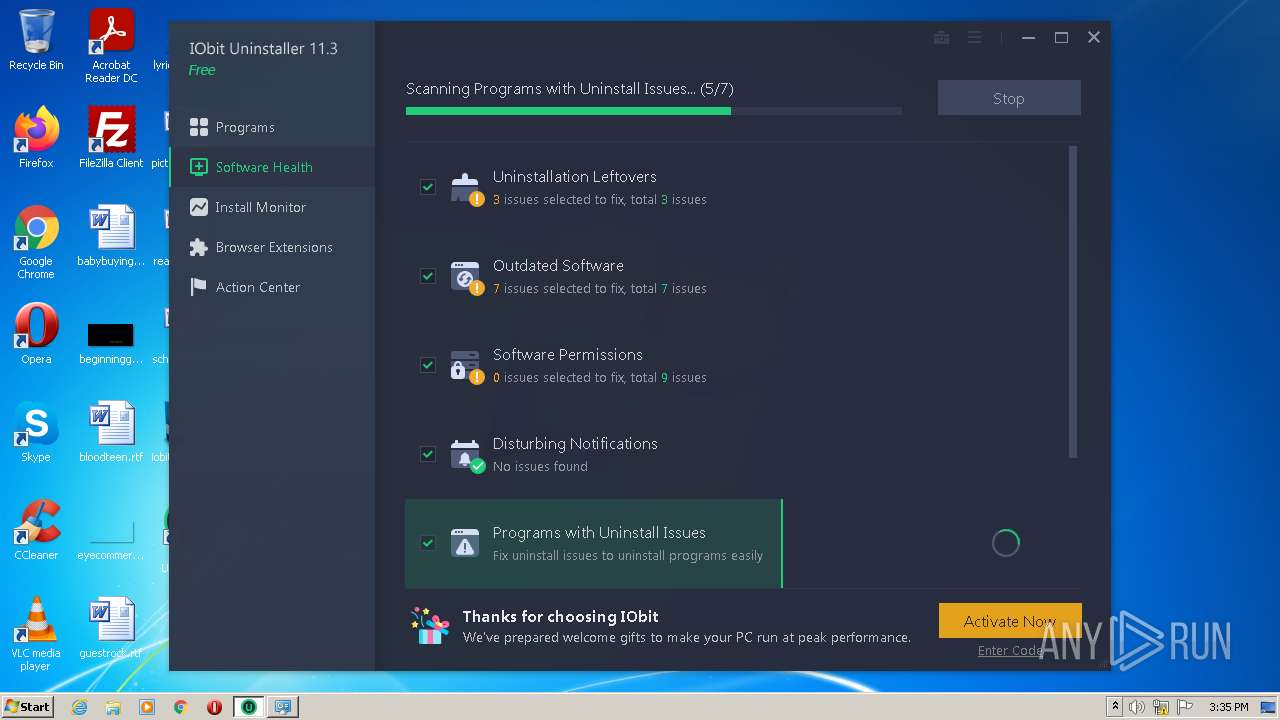
Task: Click 'No issues found' text
Action: 540,466
